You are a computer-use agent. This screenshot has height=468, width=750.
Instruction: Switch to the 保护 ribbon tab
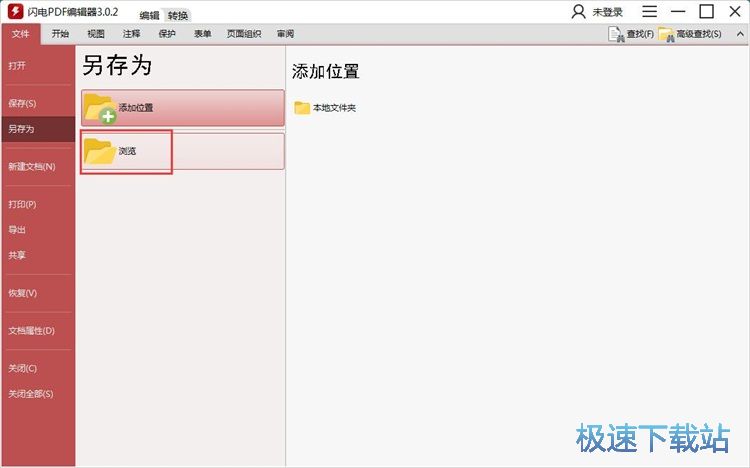[x=167, y=34]
